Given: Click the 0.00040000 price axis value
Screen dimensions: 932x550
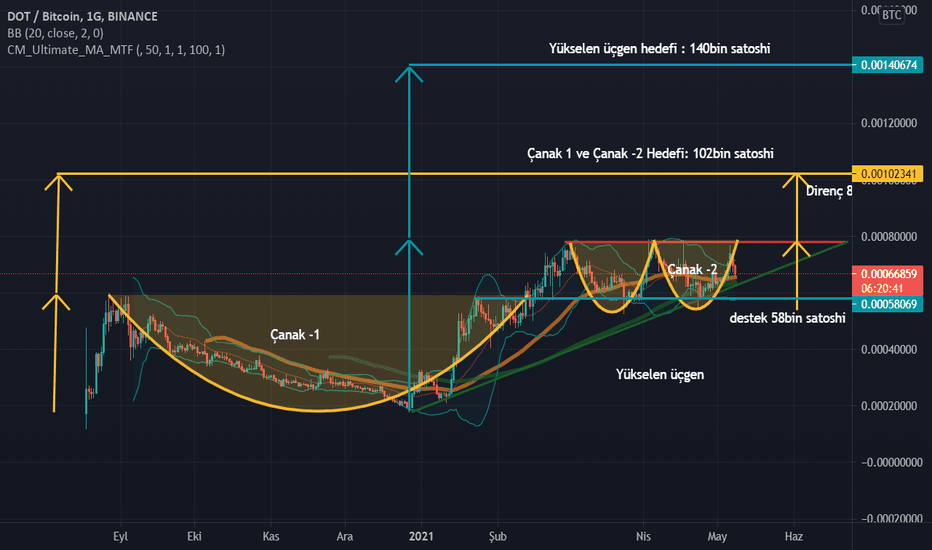Looking at the screenshot, I should click(x=889, y=350).
